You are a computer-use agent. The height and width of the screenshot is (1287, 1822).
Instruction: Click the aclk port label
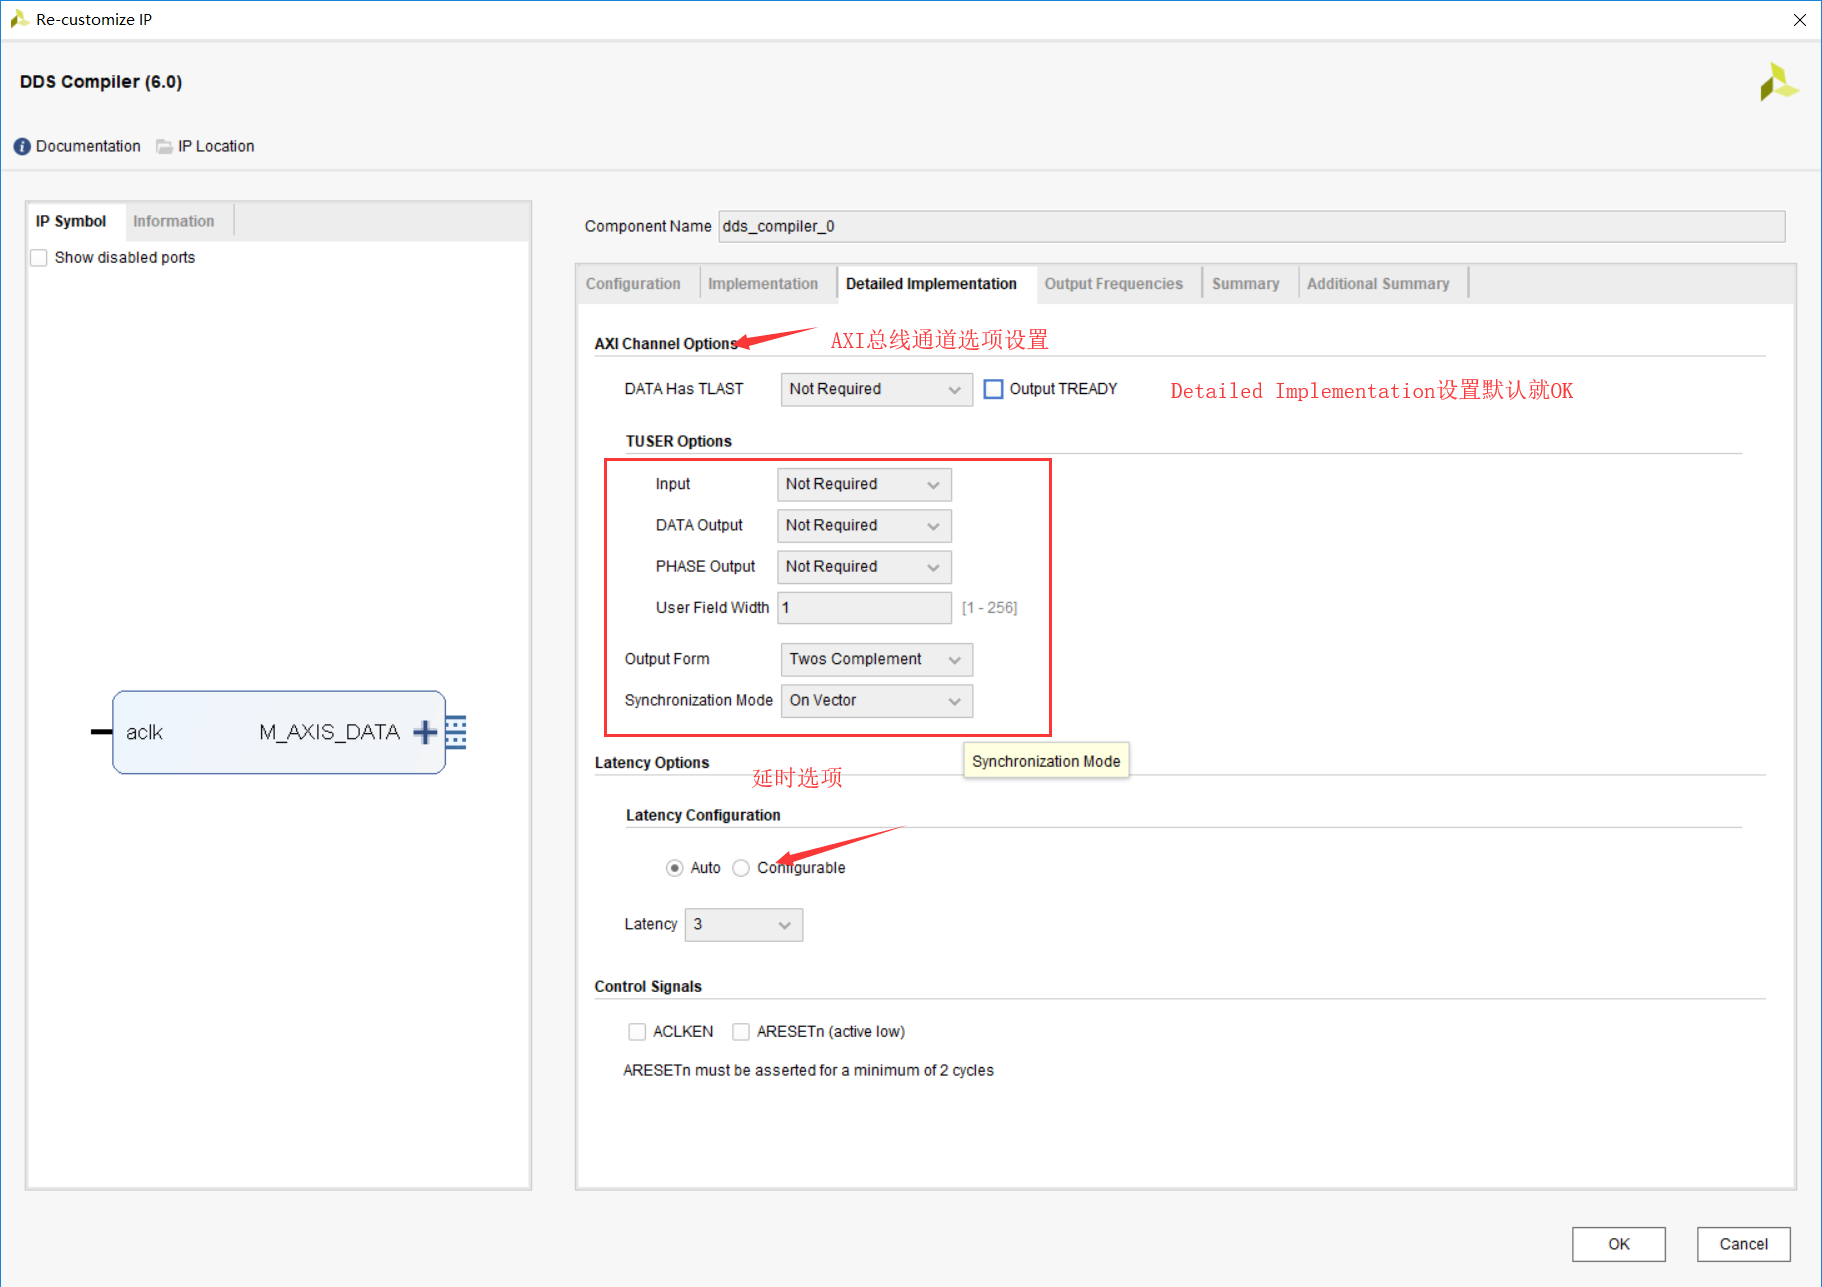(144, 732)
